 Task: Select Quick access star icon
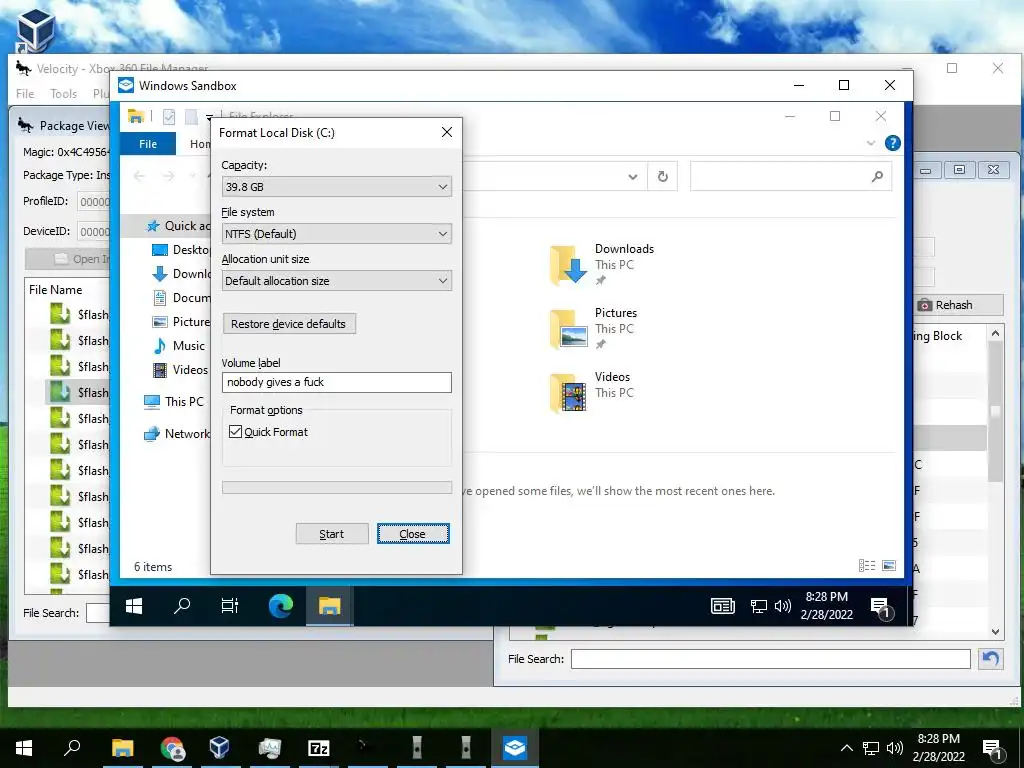[x=153, y=226]
